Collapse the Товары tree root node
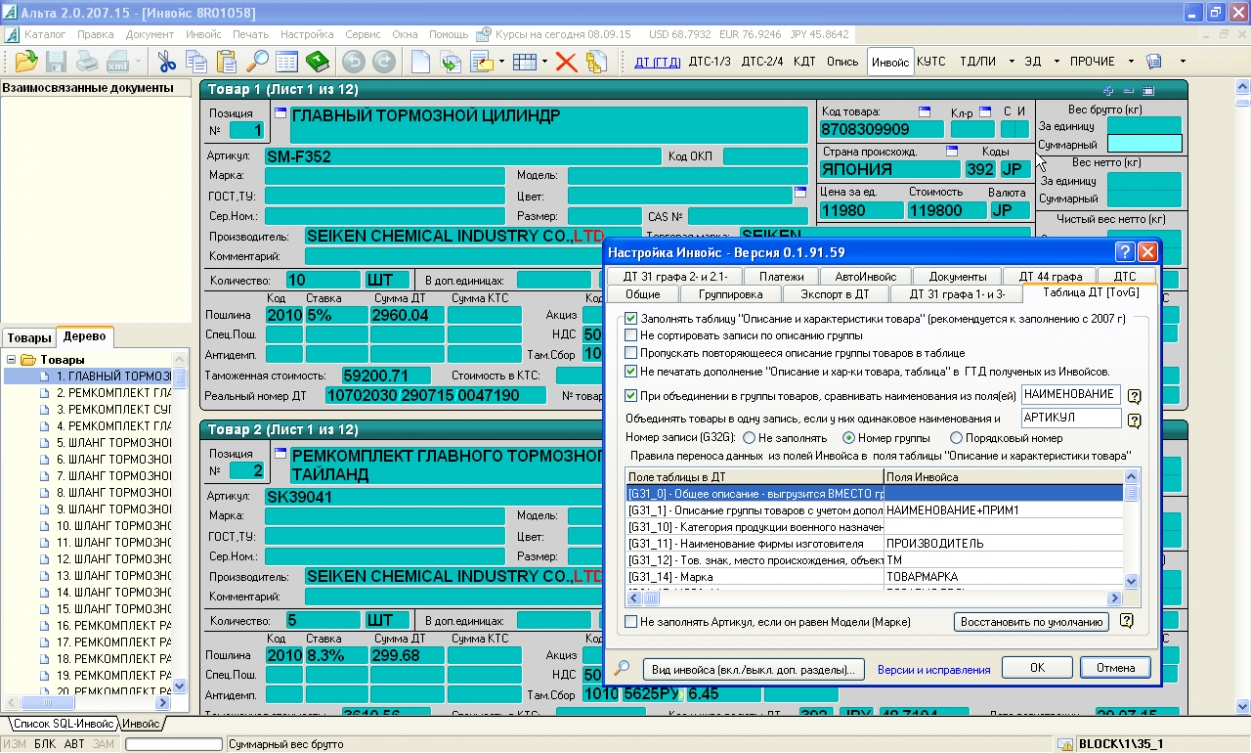The height and width of the screenshot is (753, 1251). pyautogui.click(x=11, y=360)
